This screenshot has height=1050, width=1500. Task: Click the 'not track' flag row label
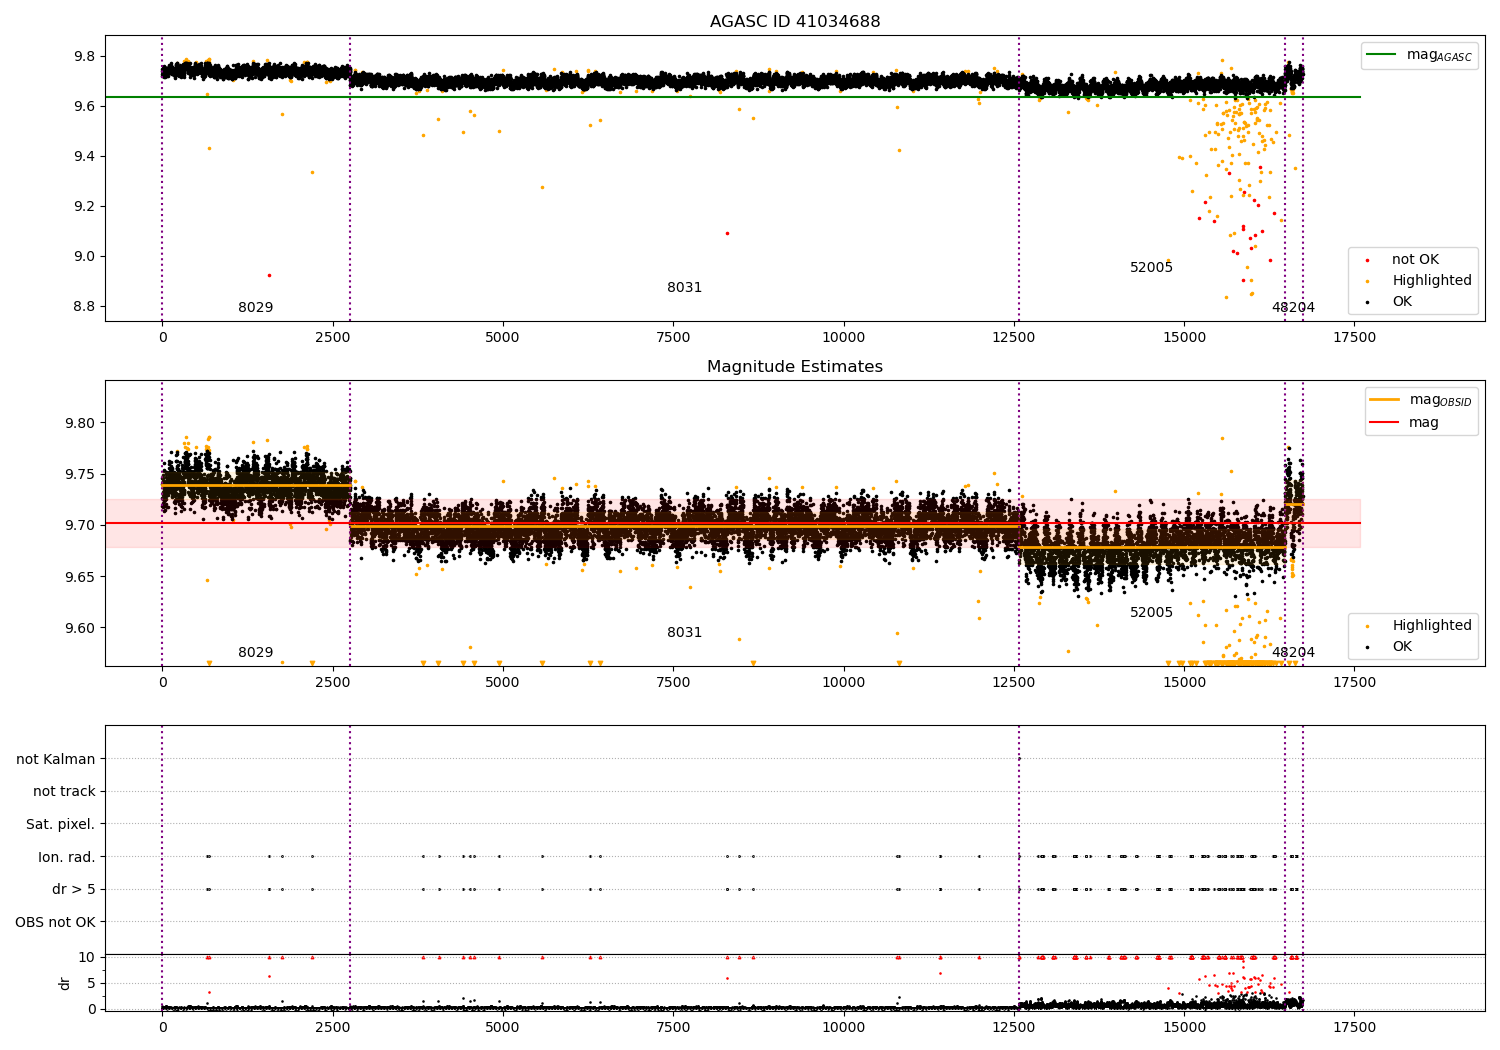64,792
